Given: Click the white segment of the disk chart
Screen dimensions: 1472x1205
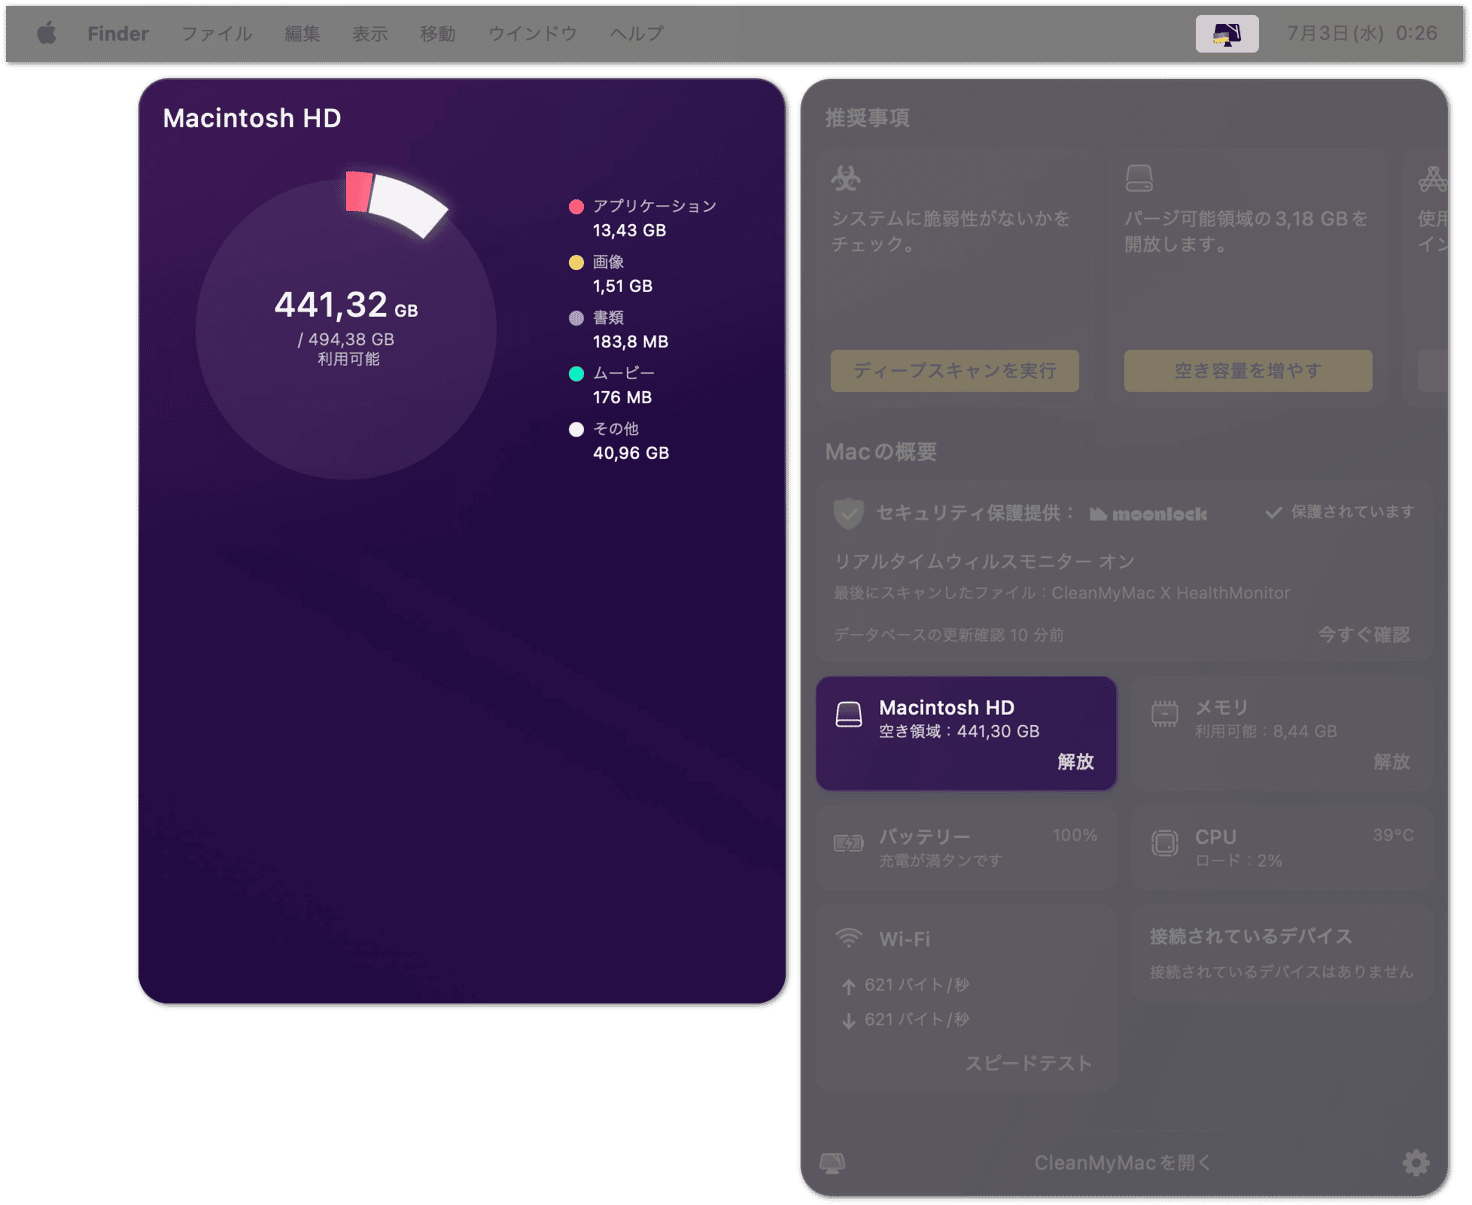Looking at the screenshot, I should click(410, 205).
